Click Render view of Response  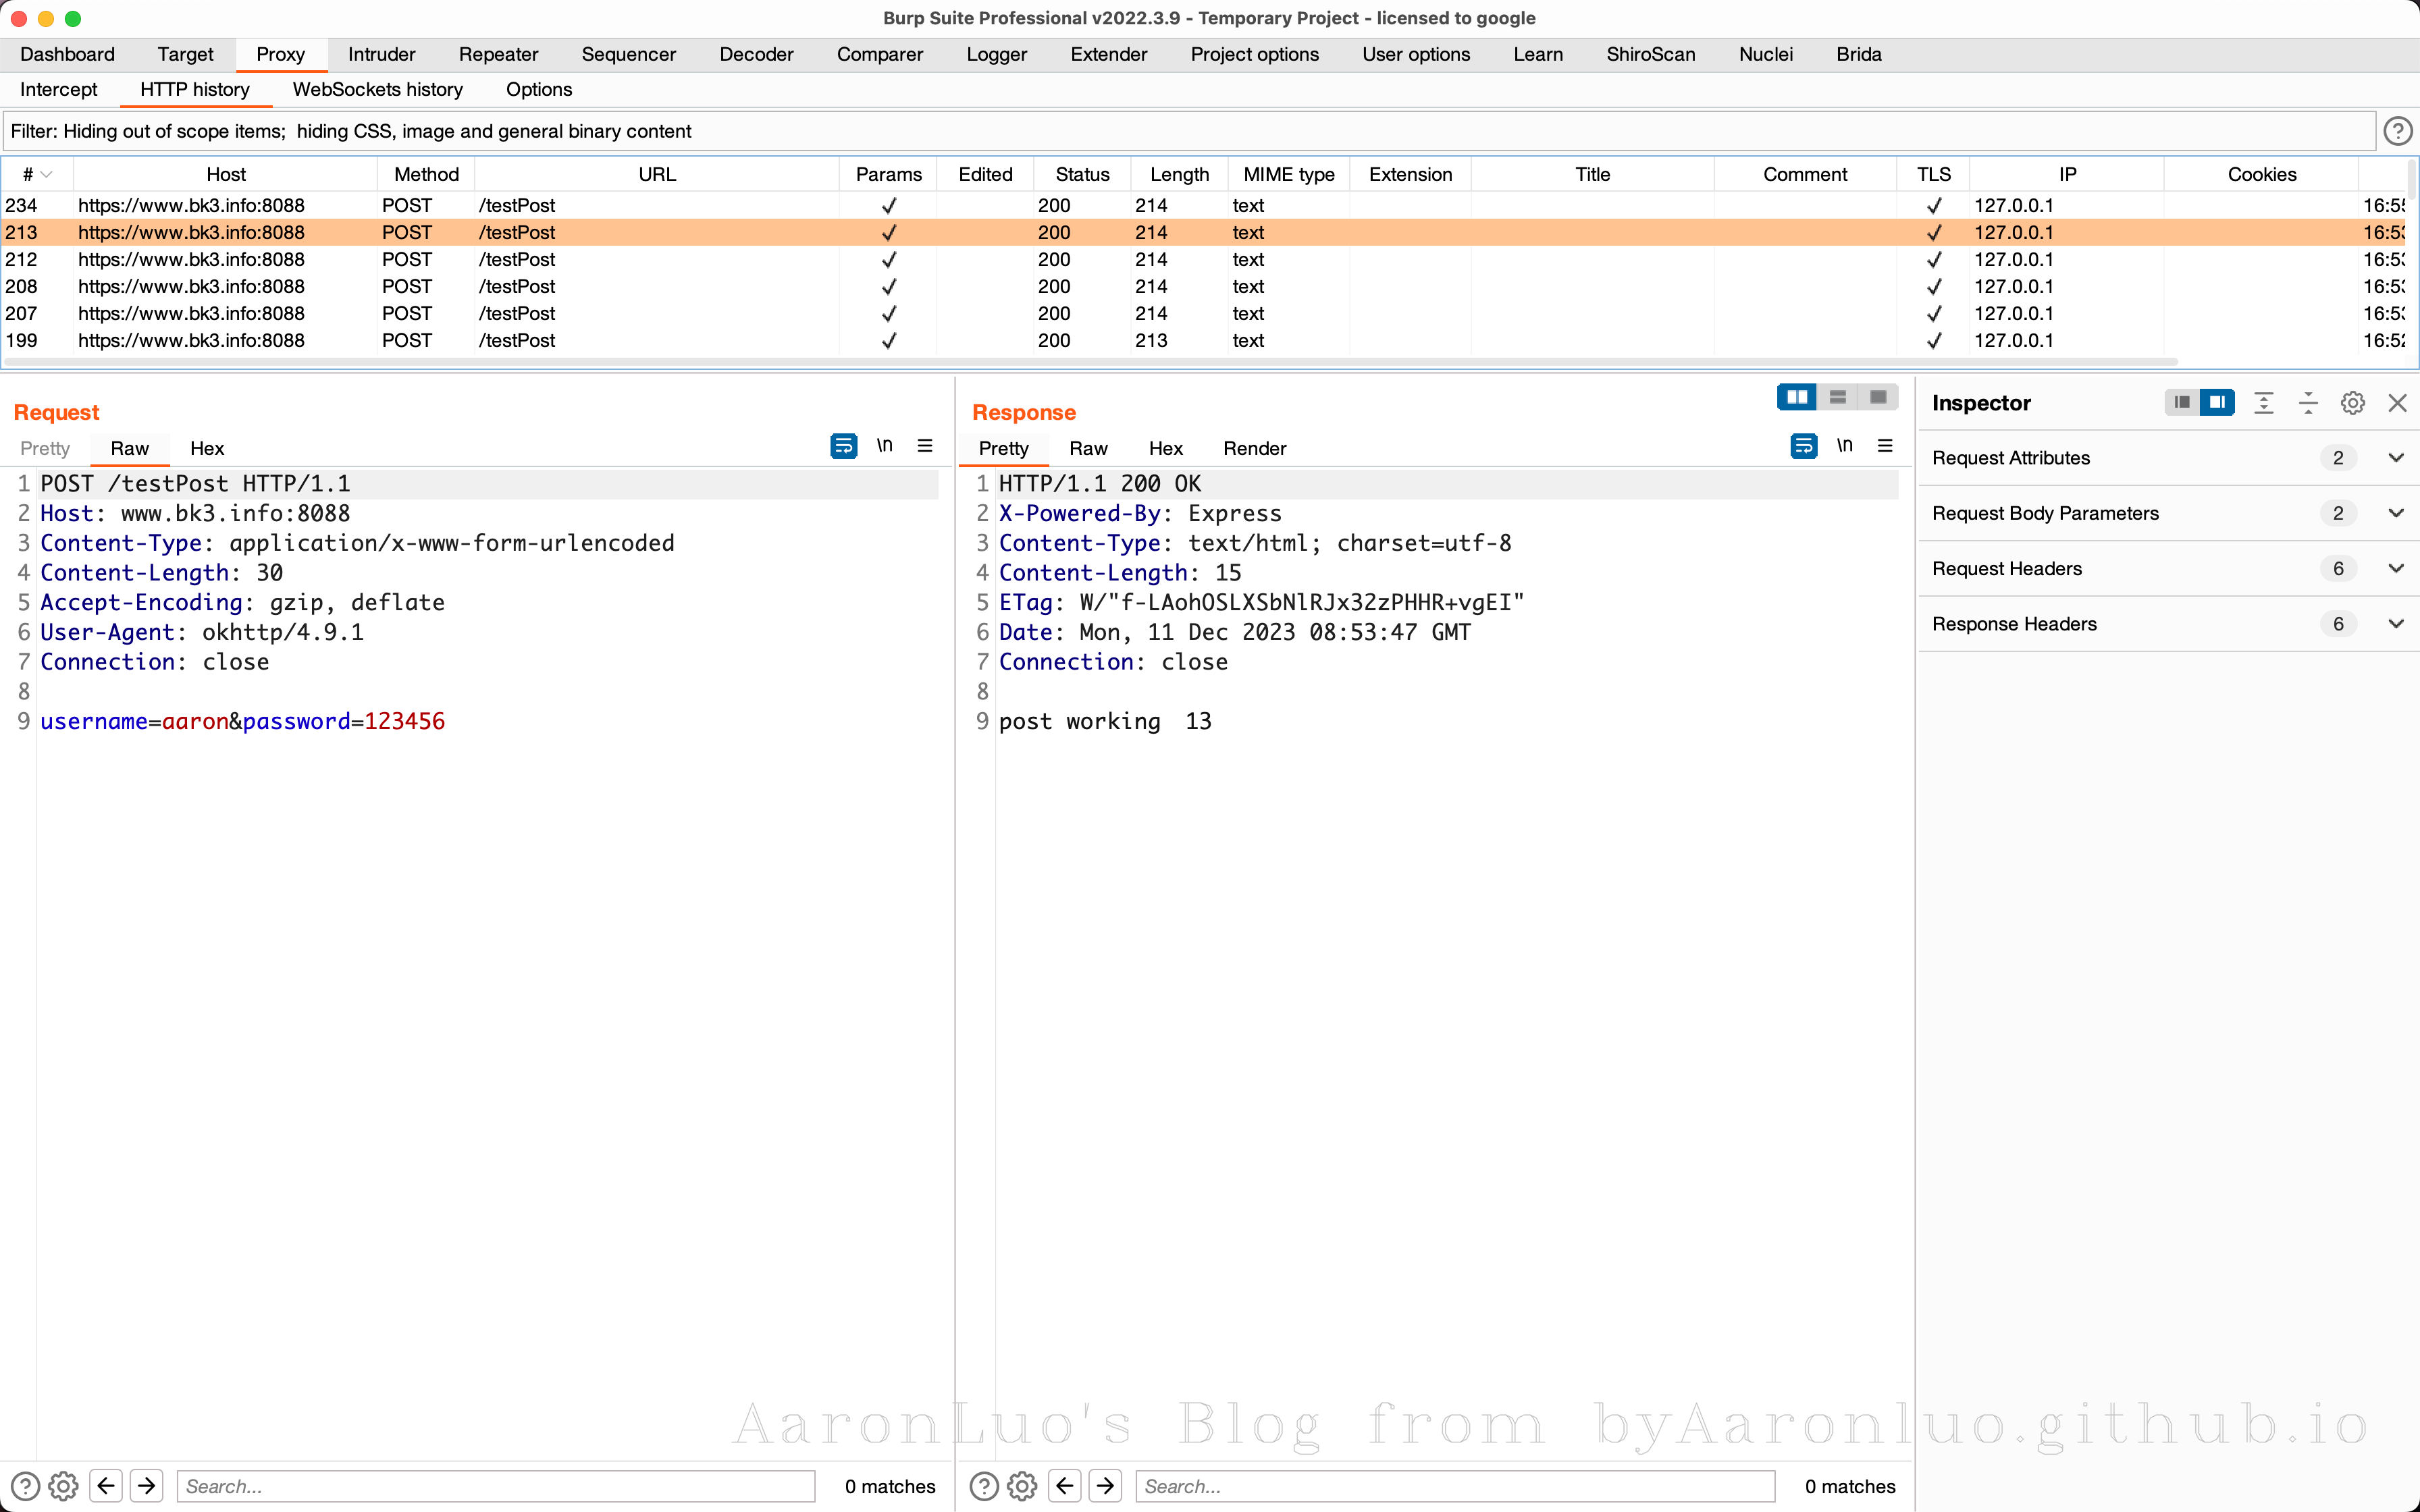tap(1254, 448)
